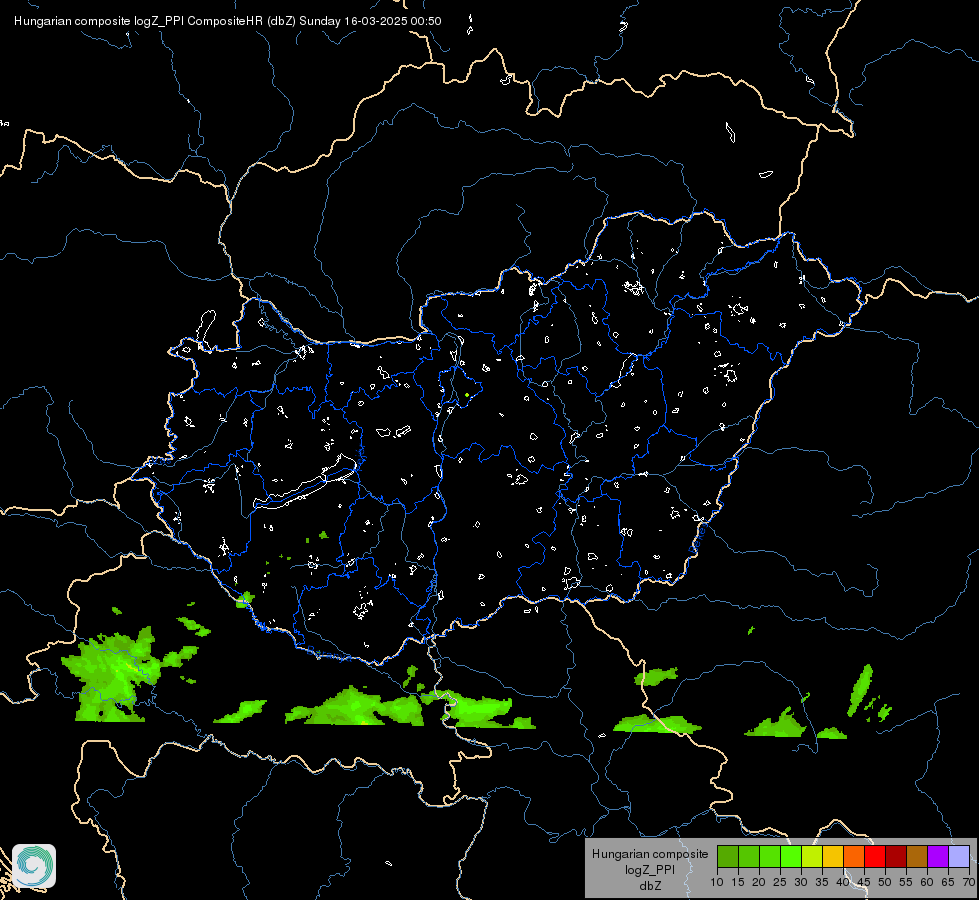Image resolution: width=979 pixels, height=900 pixels.
Task: Click the 'logZ_PPI' legend label
Action: point(650,869)
